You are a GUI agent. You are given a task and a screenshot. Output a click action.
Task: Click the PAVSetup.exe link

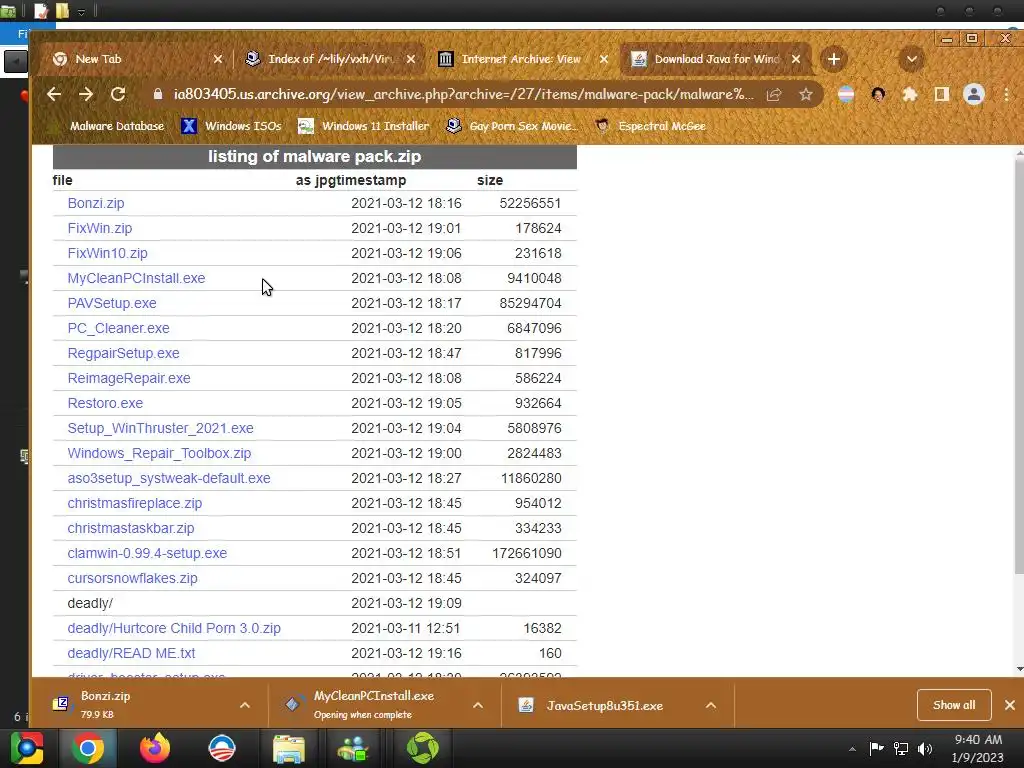click(112, 303)
